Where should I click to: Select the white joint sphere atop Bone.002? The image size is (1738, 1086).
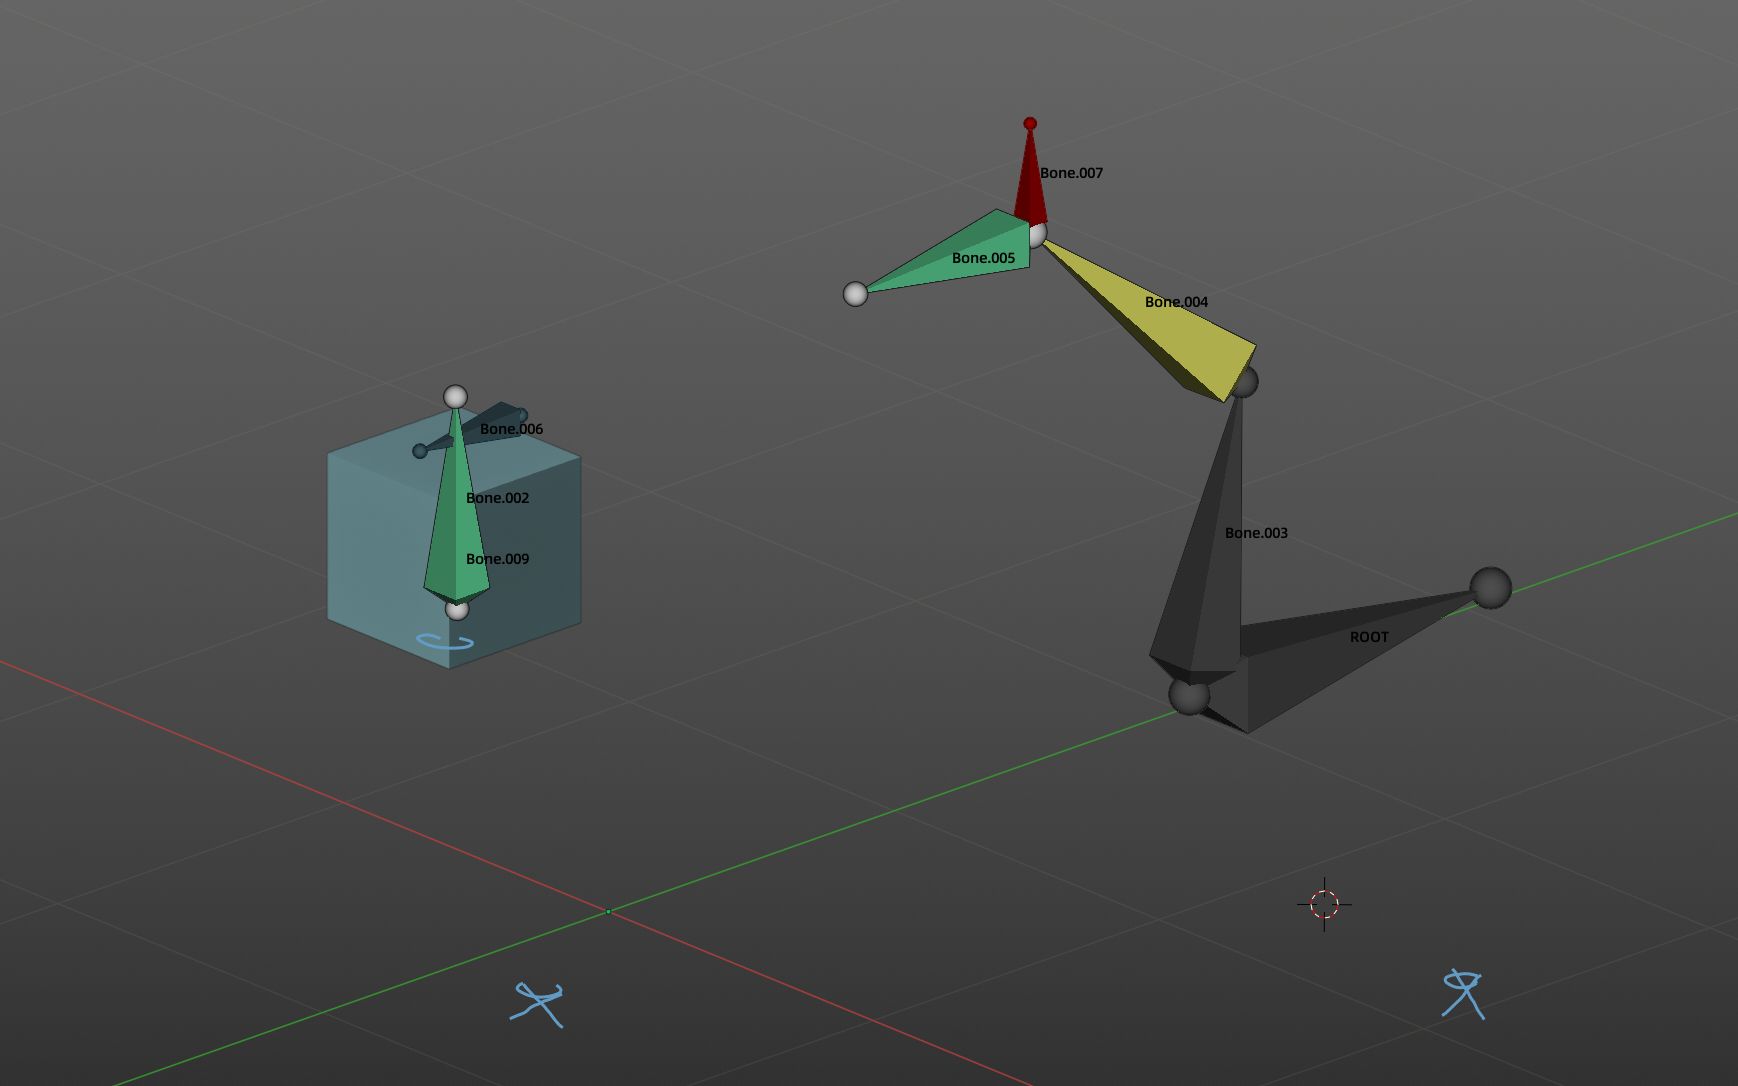pos(457,396)
